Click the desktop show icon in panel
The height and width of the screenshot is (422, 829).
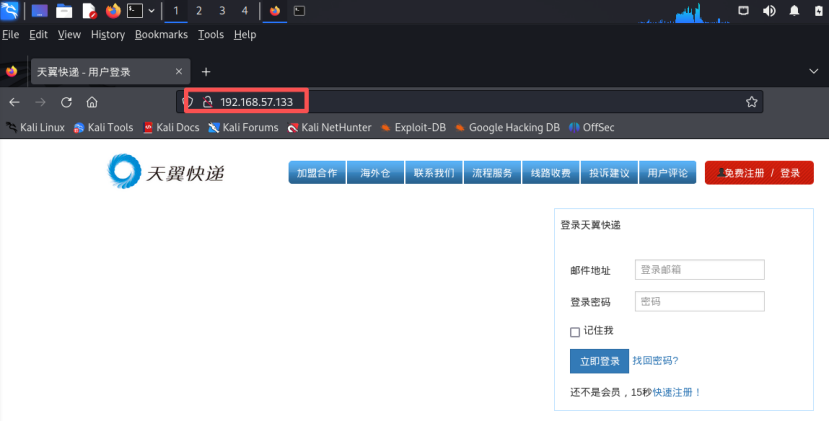tap(40, 11)
